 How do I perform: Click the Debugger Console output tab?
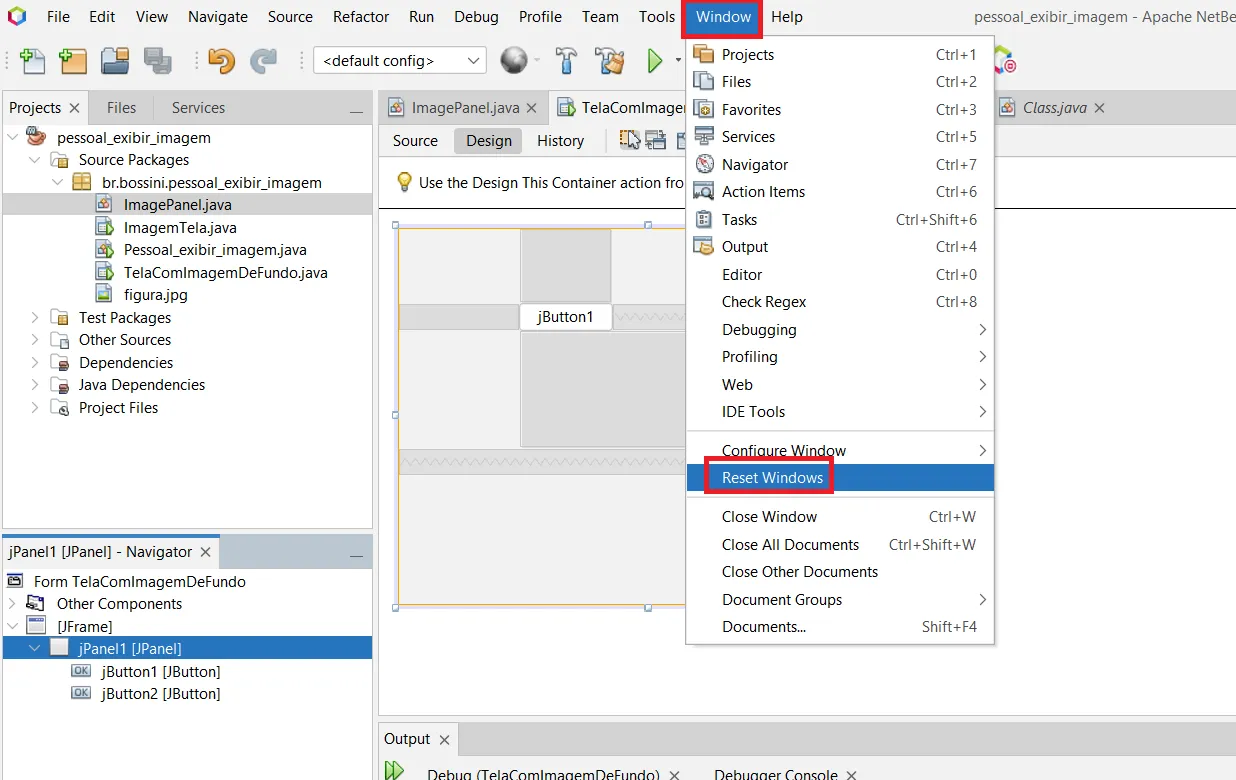pyautogui.click(x=775, y=774)
